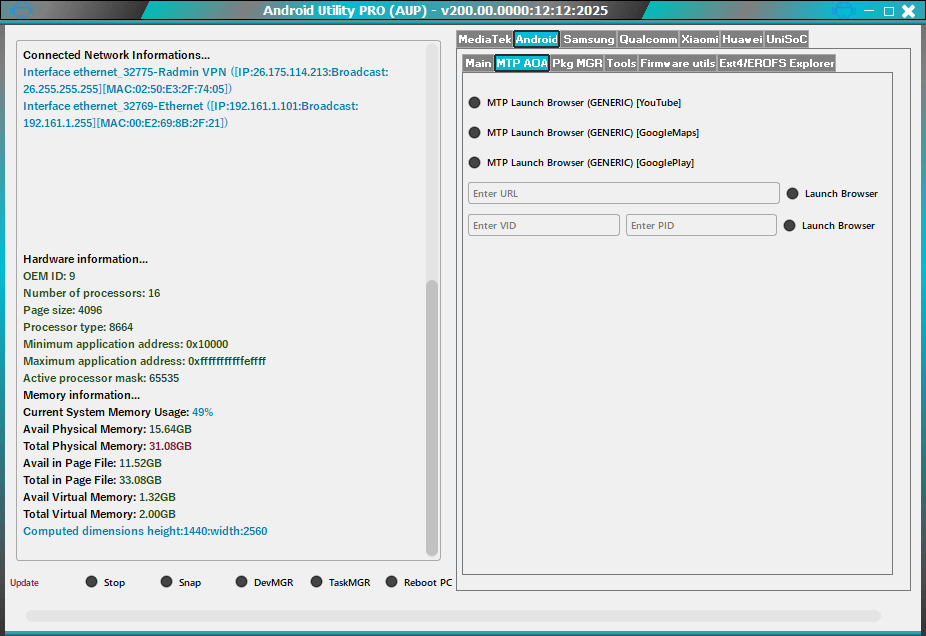926x636 pixels.
Task: Focus the Enter VID input box
Action: pyautogui.click(x=543, y=226)
